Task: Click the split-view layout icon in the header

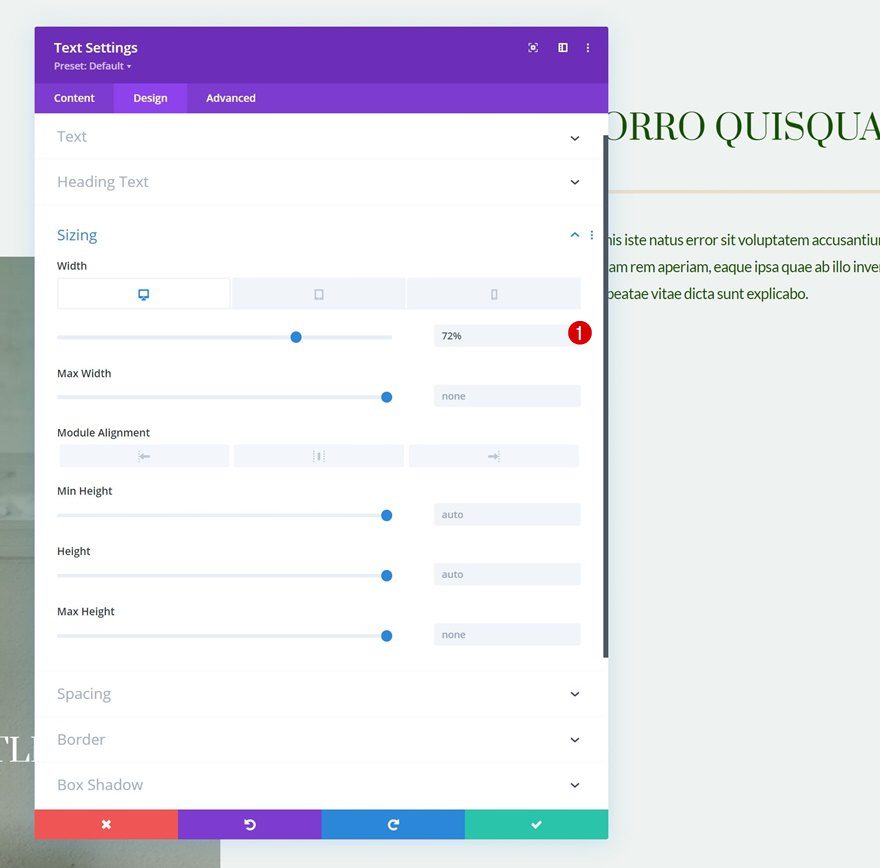Action: [562, 47]
